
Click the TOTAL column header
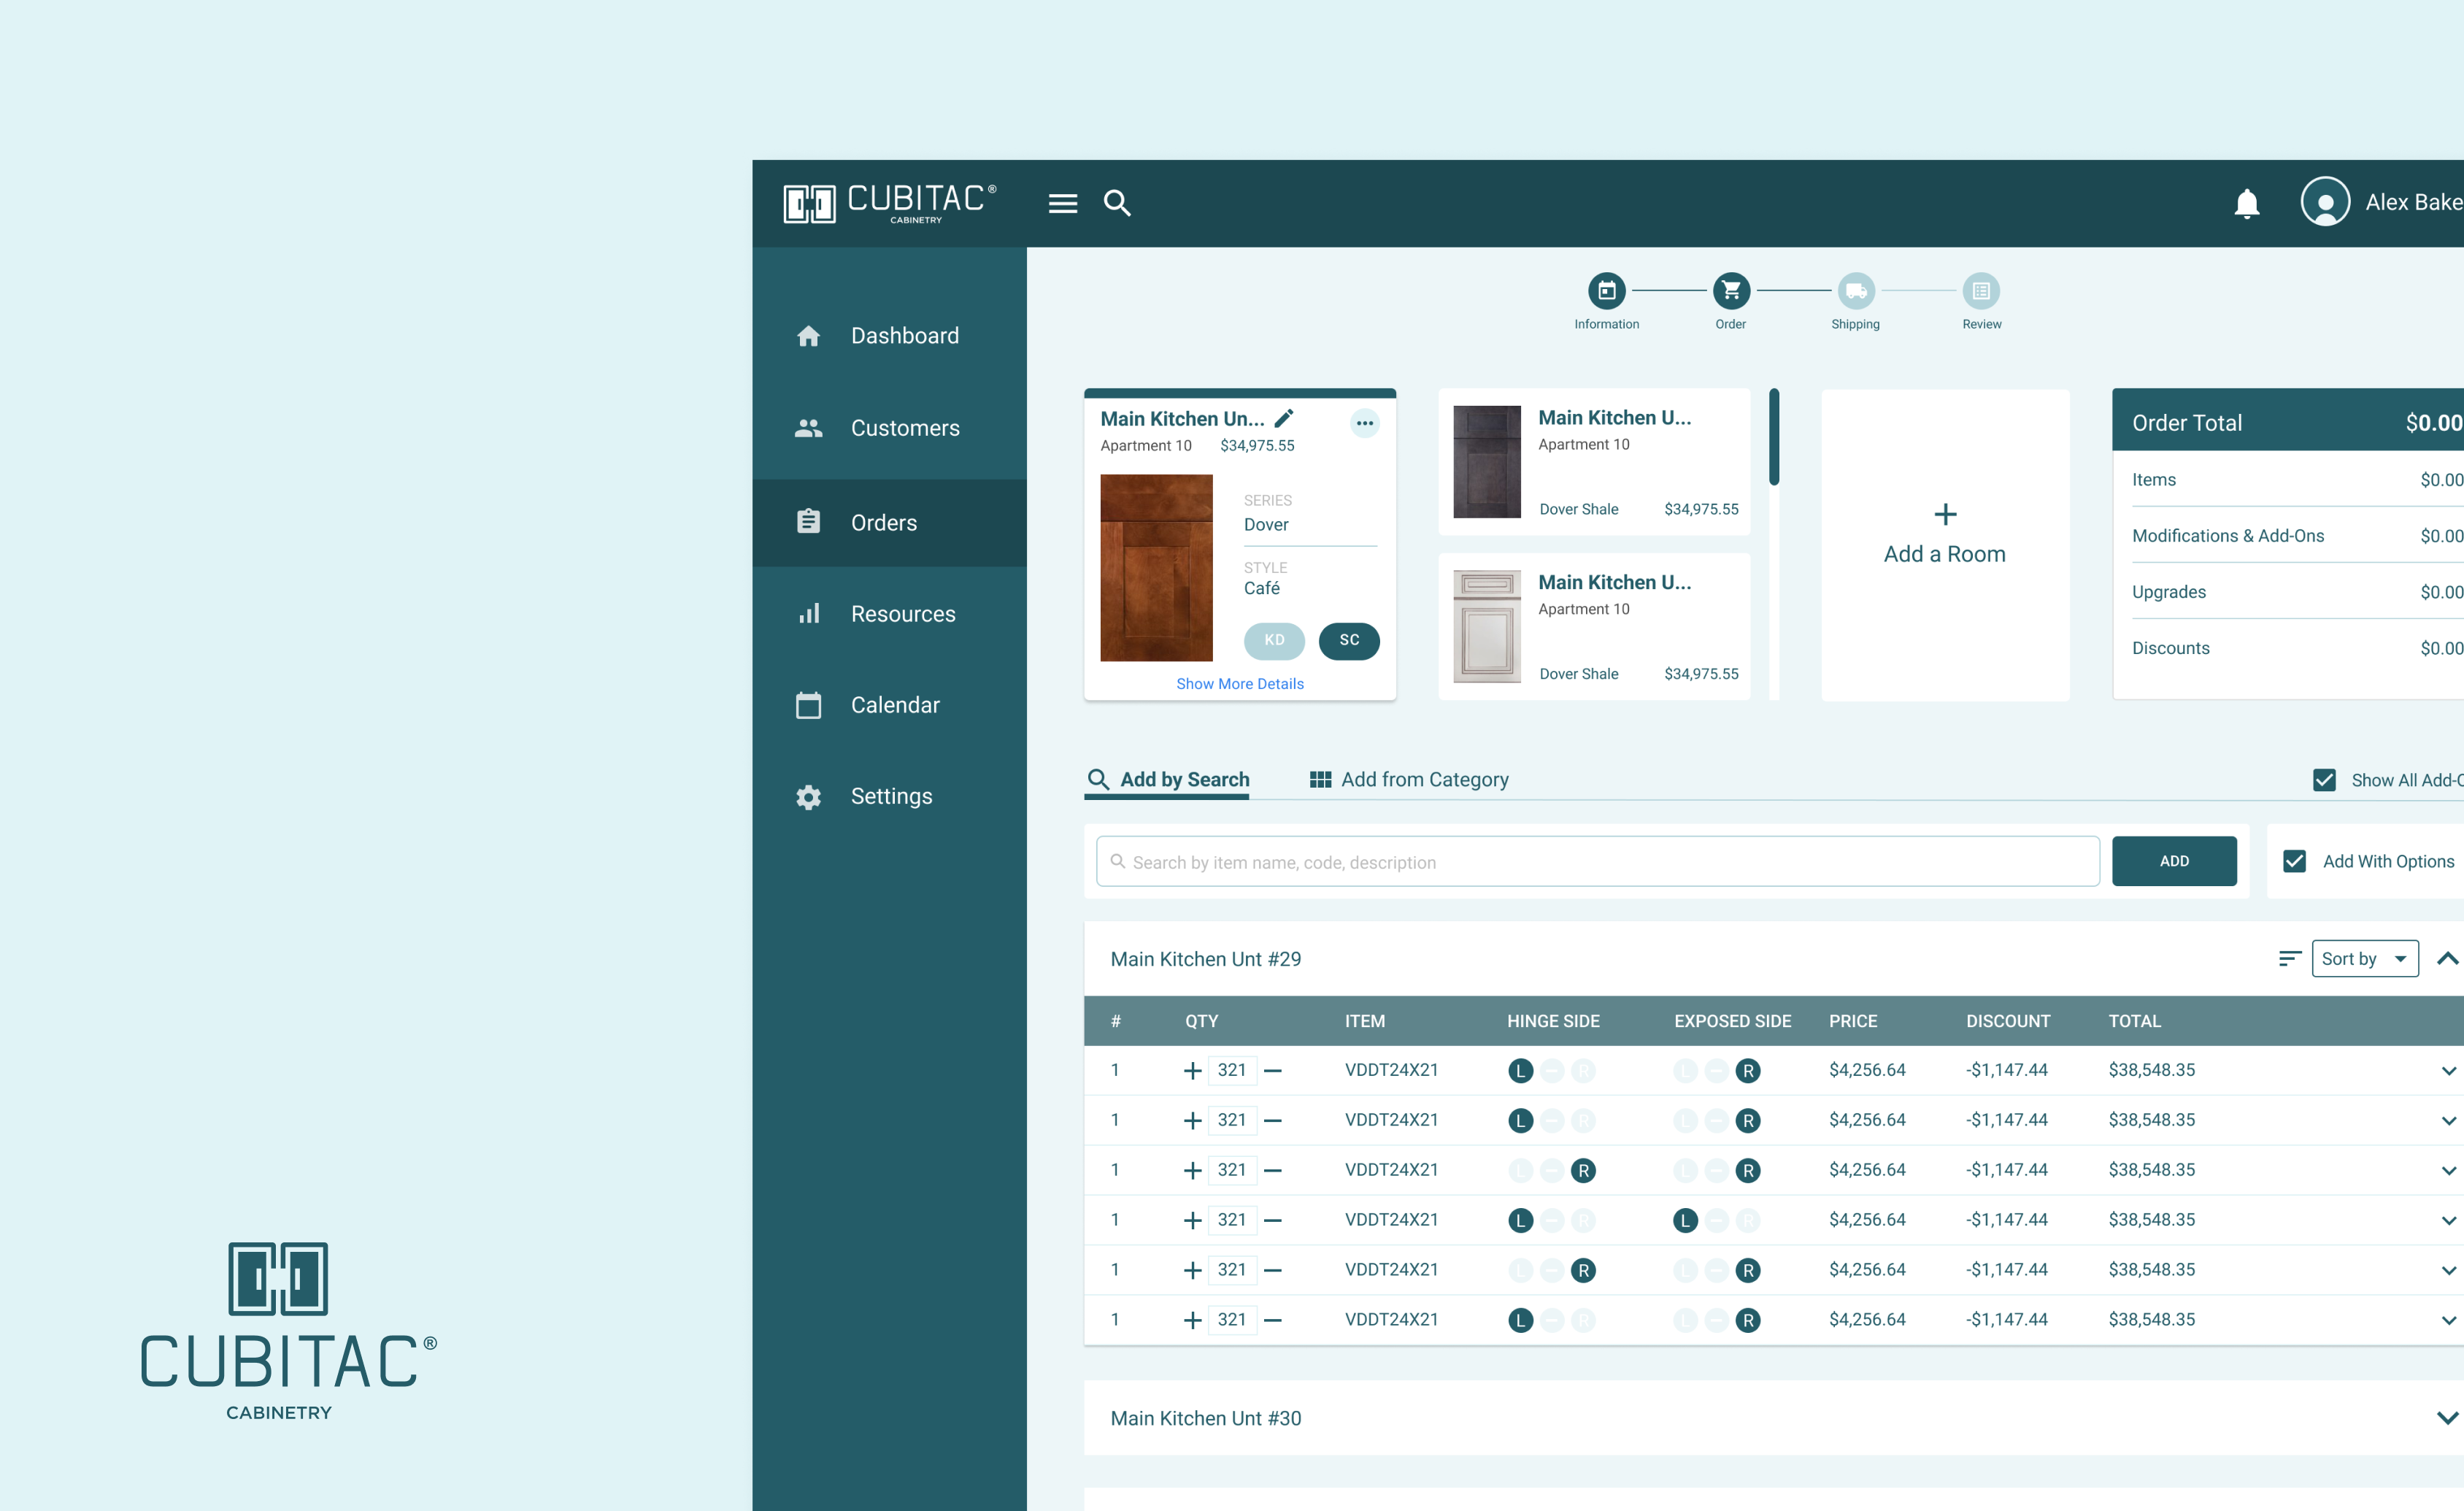[2134, 1021]
